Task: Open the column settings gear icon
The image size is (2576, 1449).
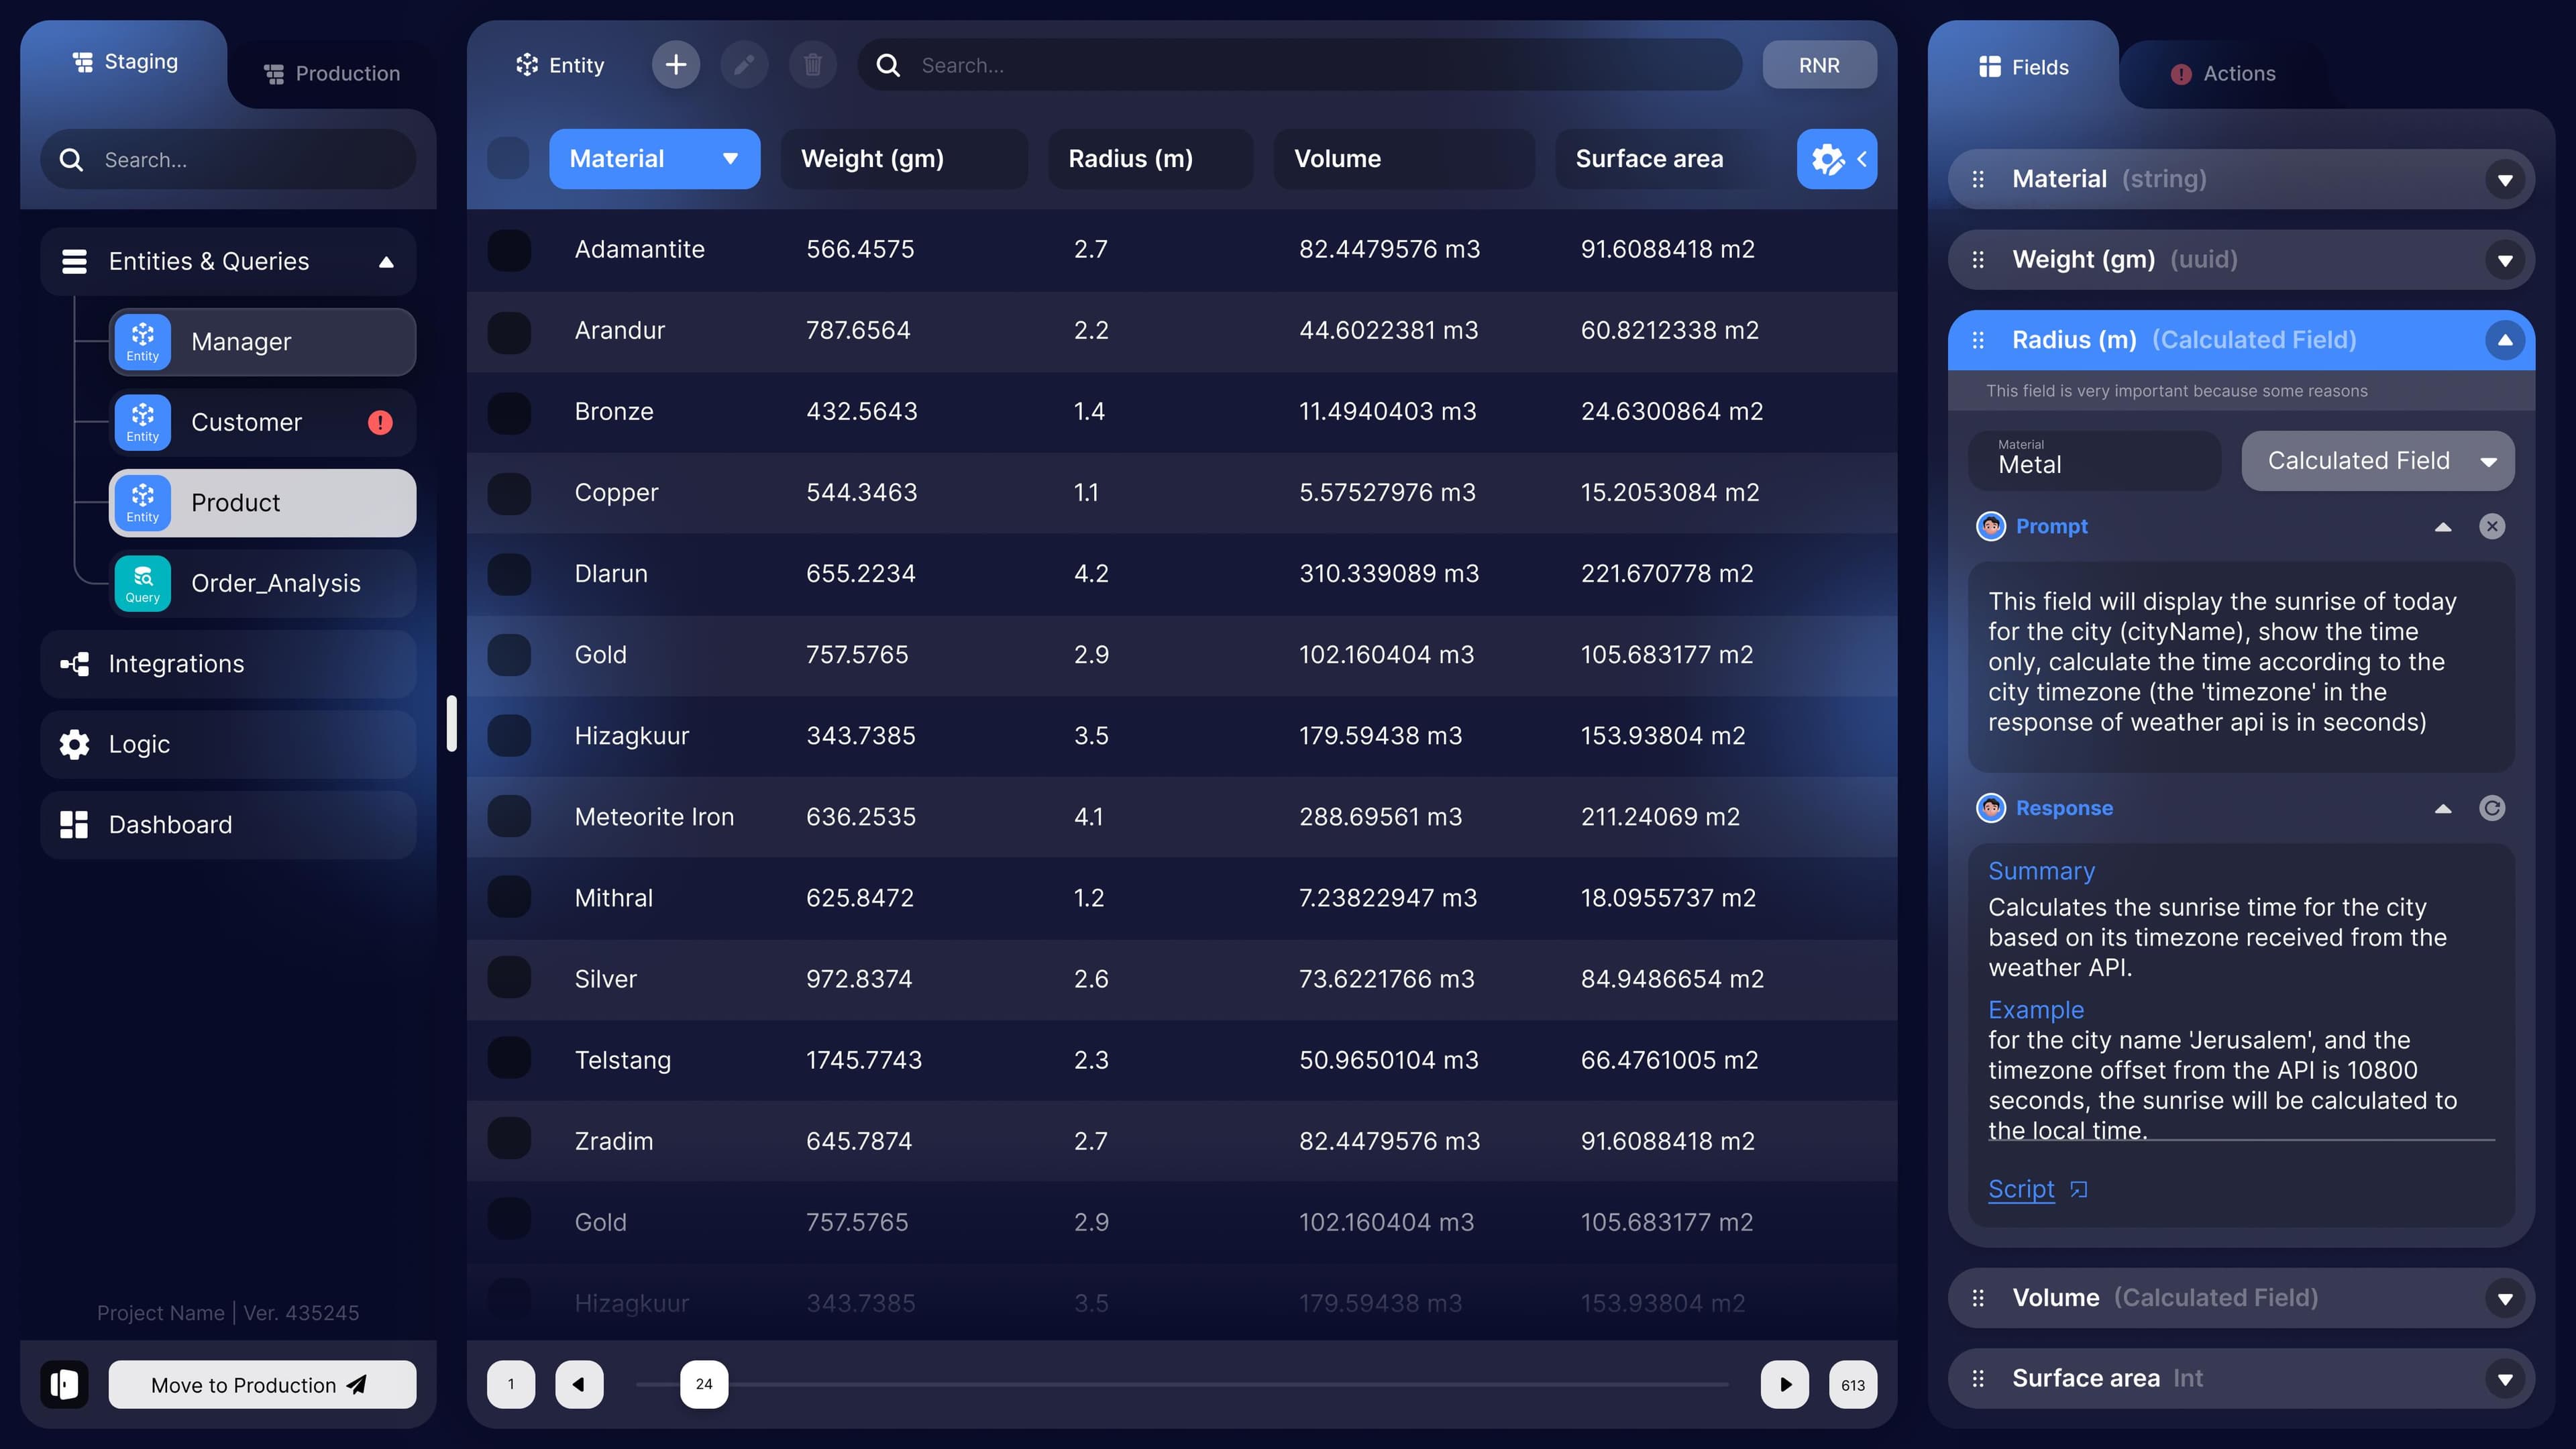Action: [1828, 159]
